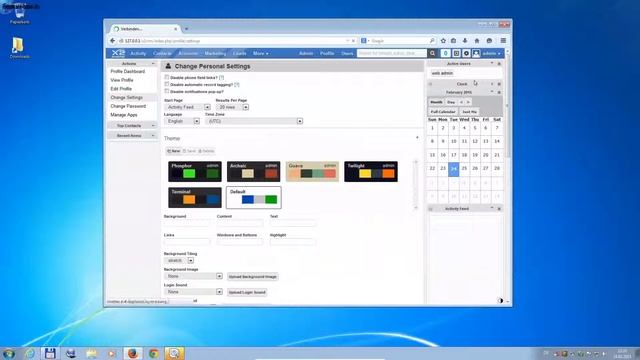The image size is (640, 360).
Task: Choose the Phosphor theme swatch
Action: click(195, 171)
